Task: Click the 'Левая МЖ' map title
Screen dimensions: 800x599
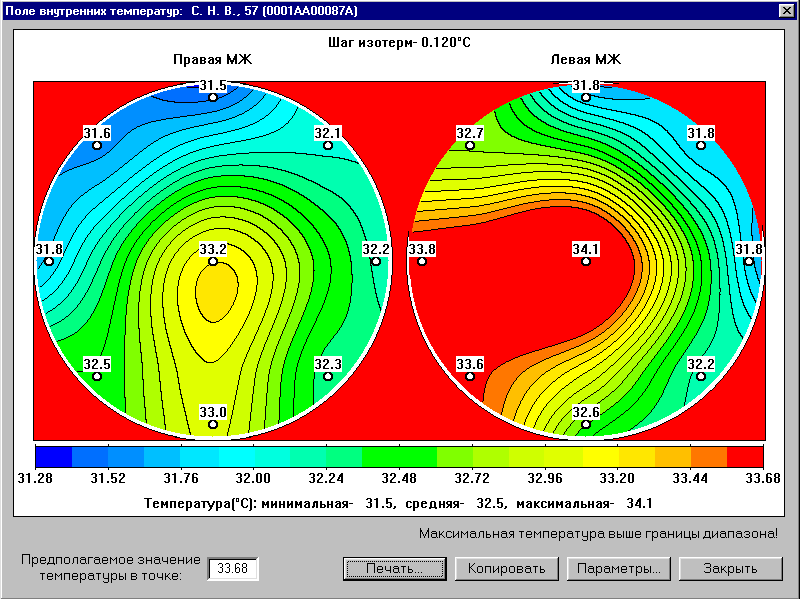Action: (586, 59)
